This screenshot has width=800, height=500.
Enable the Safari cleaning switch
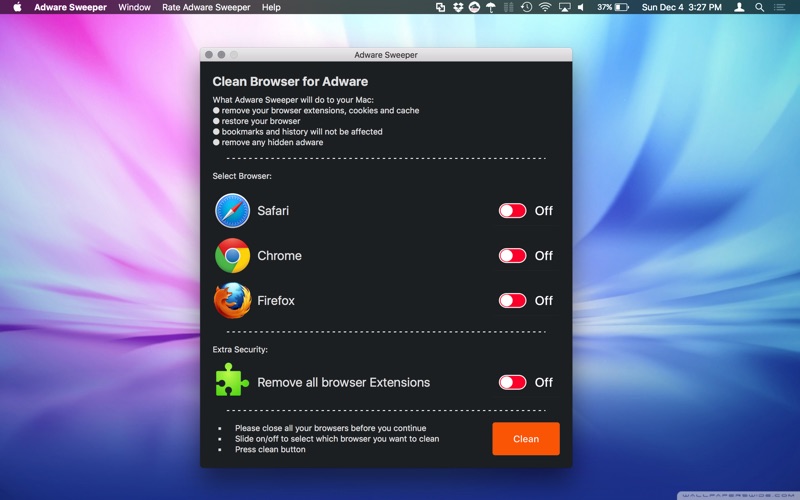click(x=512, y=210)
